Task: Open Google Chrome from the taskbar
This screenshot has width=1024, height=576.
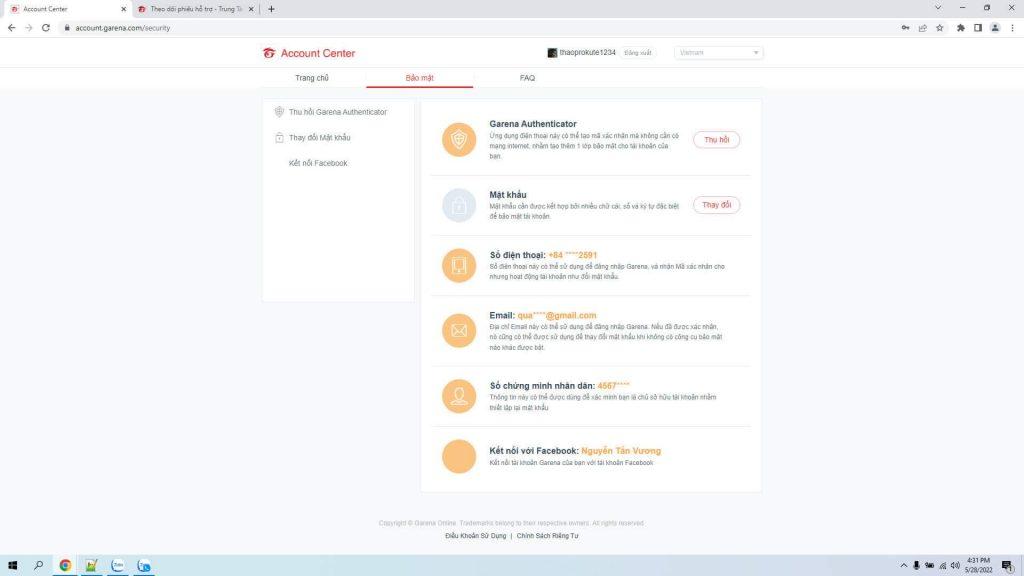Action: [x=65, y=565]
